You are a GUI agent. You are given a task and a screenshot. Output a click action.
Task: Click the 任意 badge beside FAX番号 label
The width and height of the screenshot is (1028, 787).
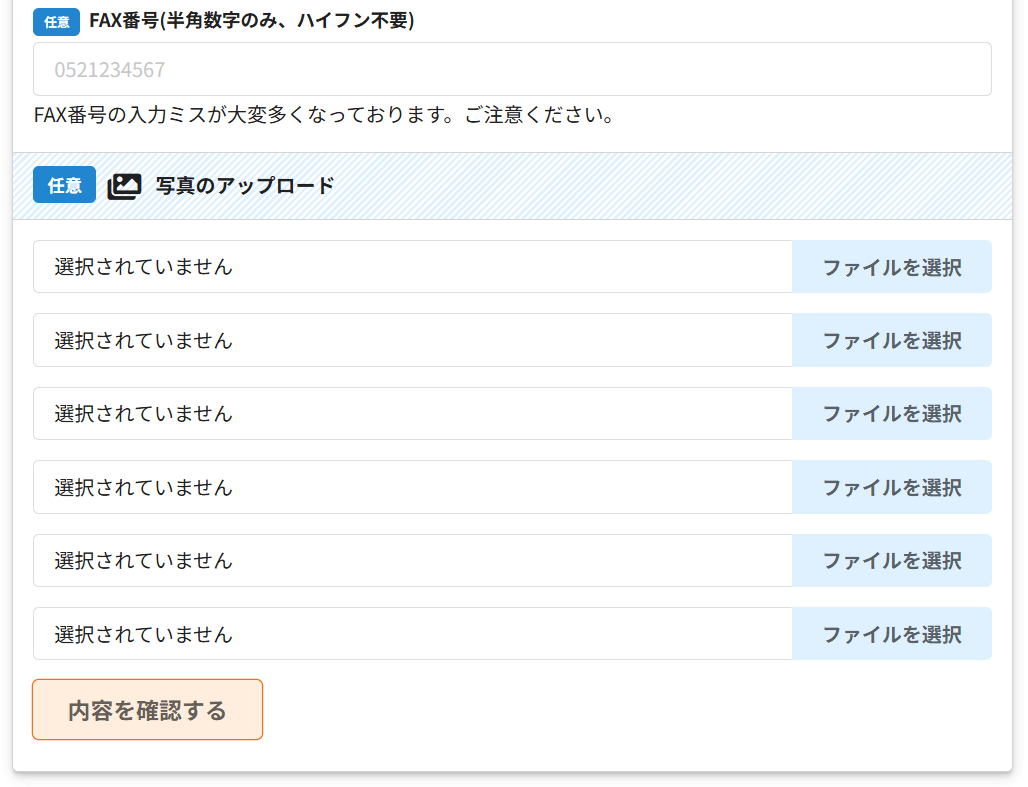(x=56, y=22)
